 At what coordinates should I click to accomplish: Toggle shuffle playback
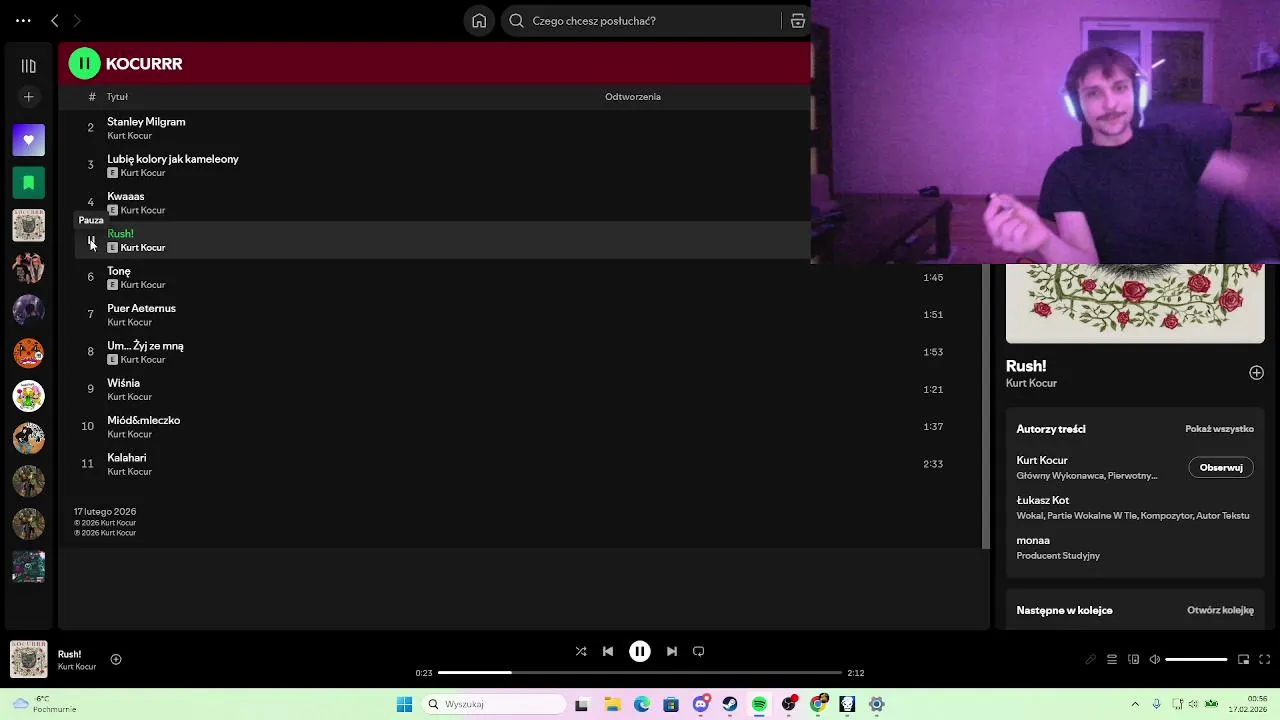click(581, 651)
